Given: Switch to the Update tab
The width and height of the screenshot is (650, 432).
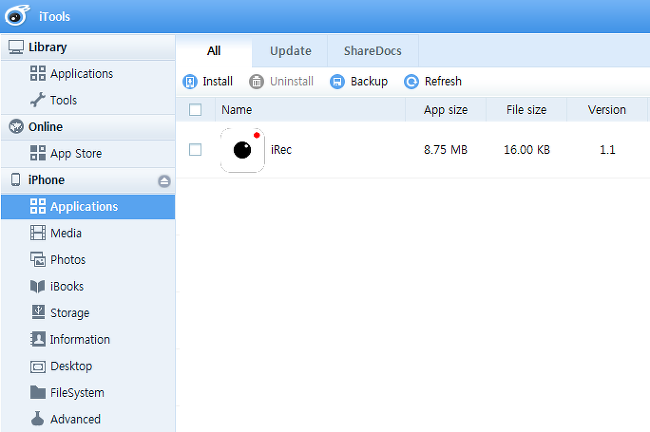Looking at the screenshot, I should click(x=291, y=51).
